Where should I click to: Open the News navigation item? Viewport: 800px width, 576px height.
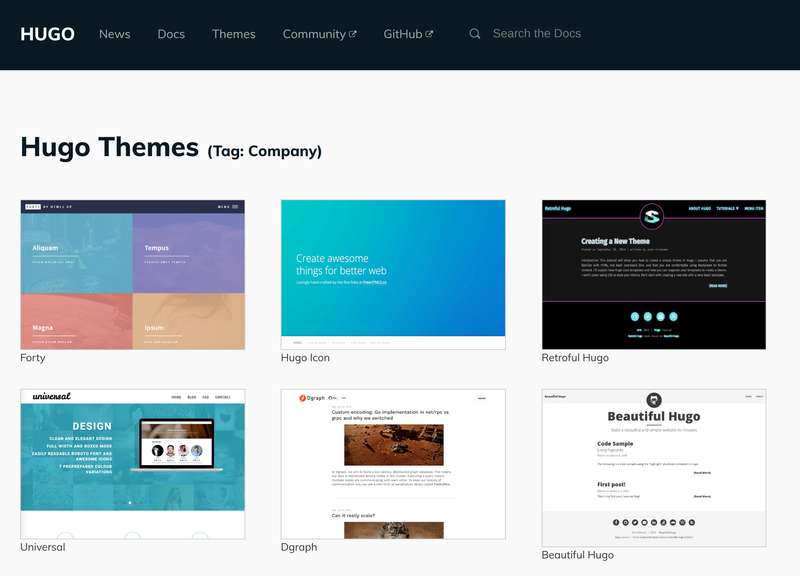click(x=114, y=33)
